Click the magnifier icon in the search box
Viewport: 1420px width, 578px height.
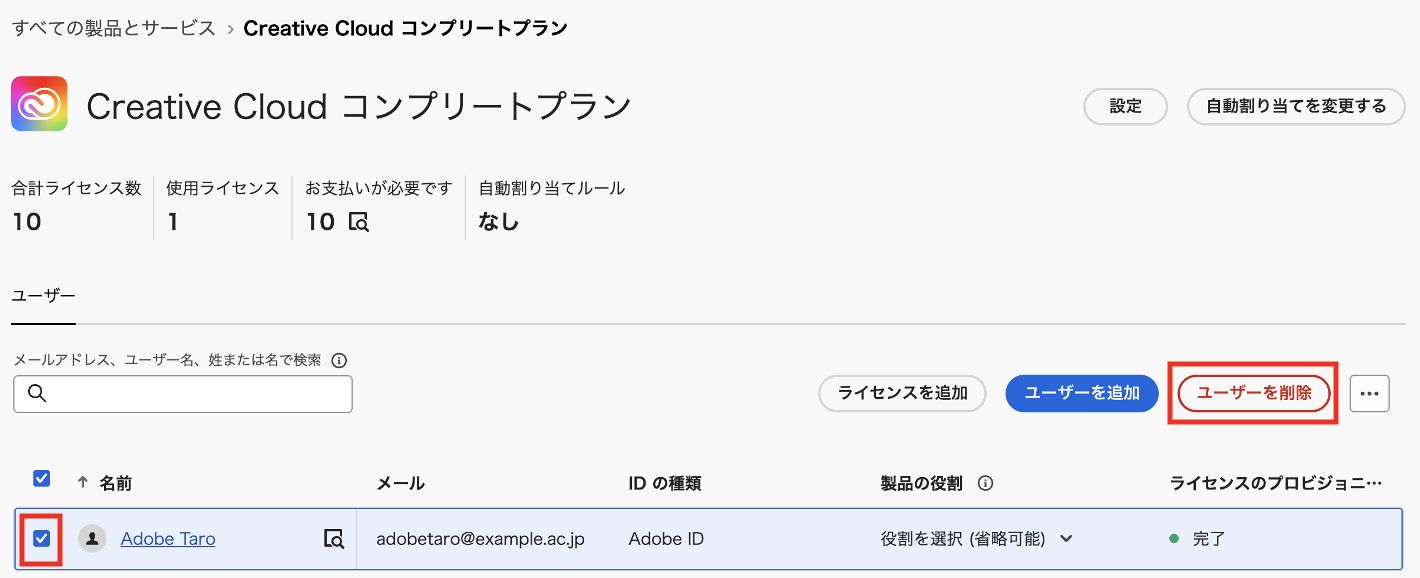point(37,394)
